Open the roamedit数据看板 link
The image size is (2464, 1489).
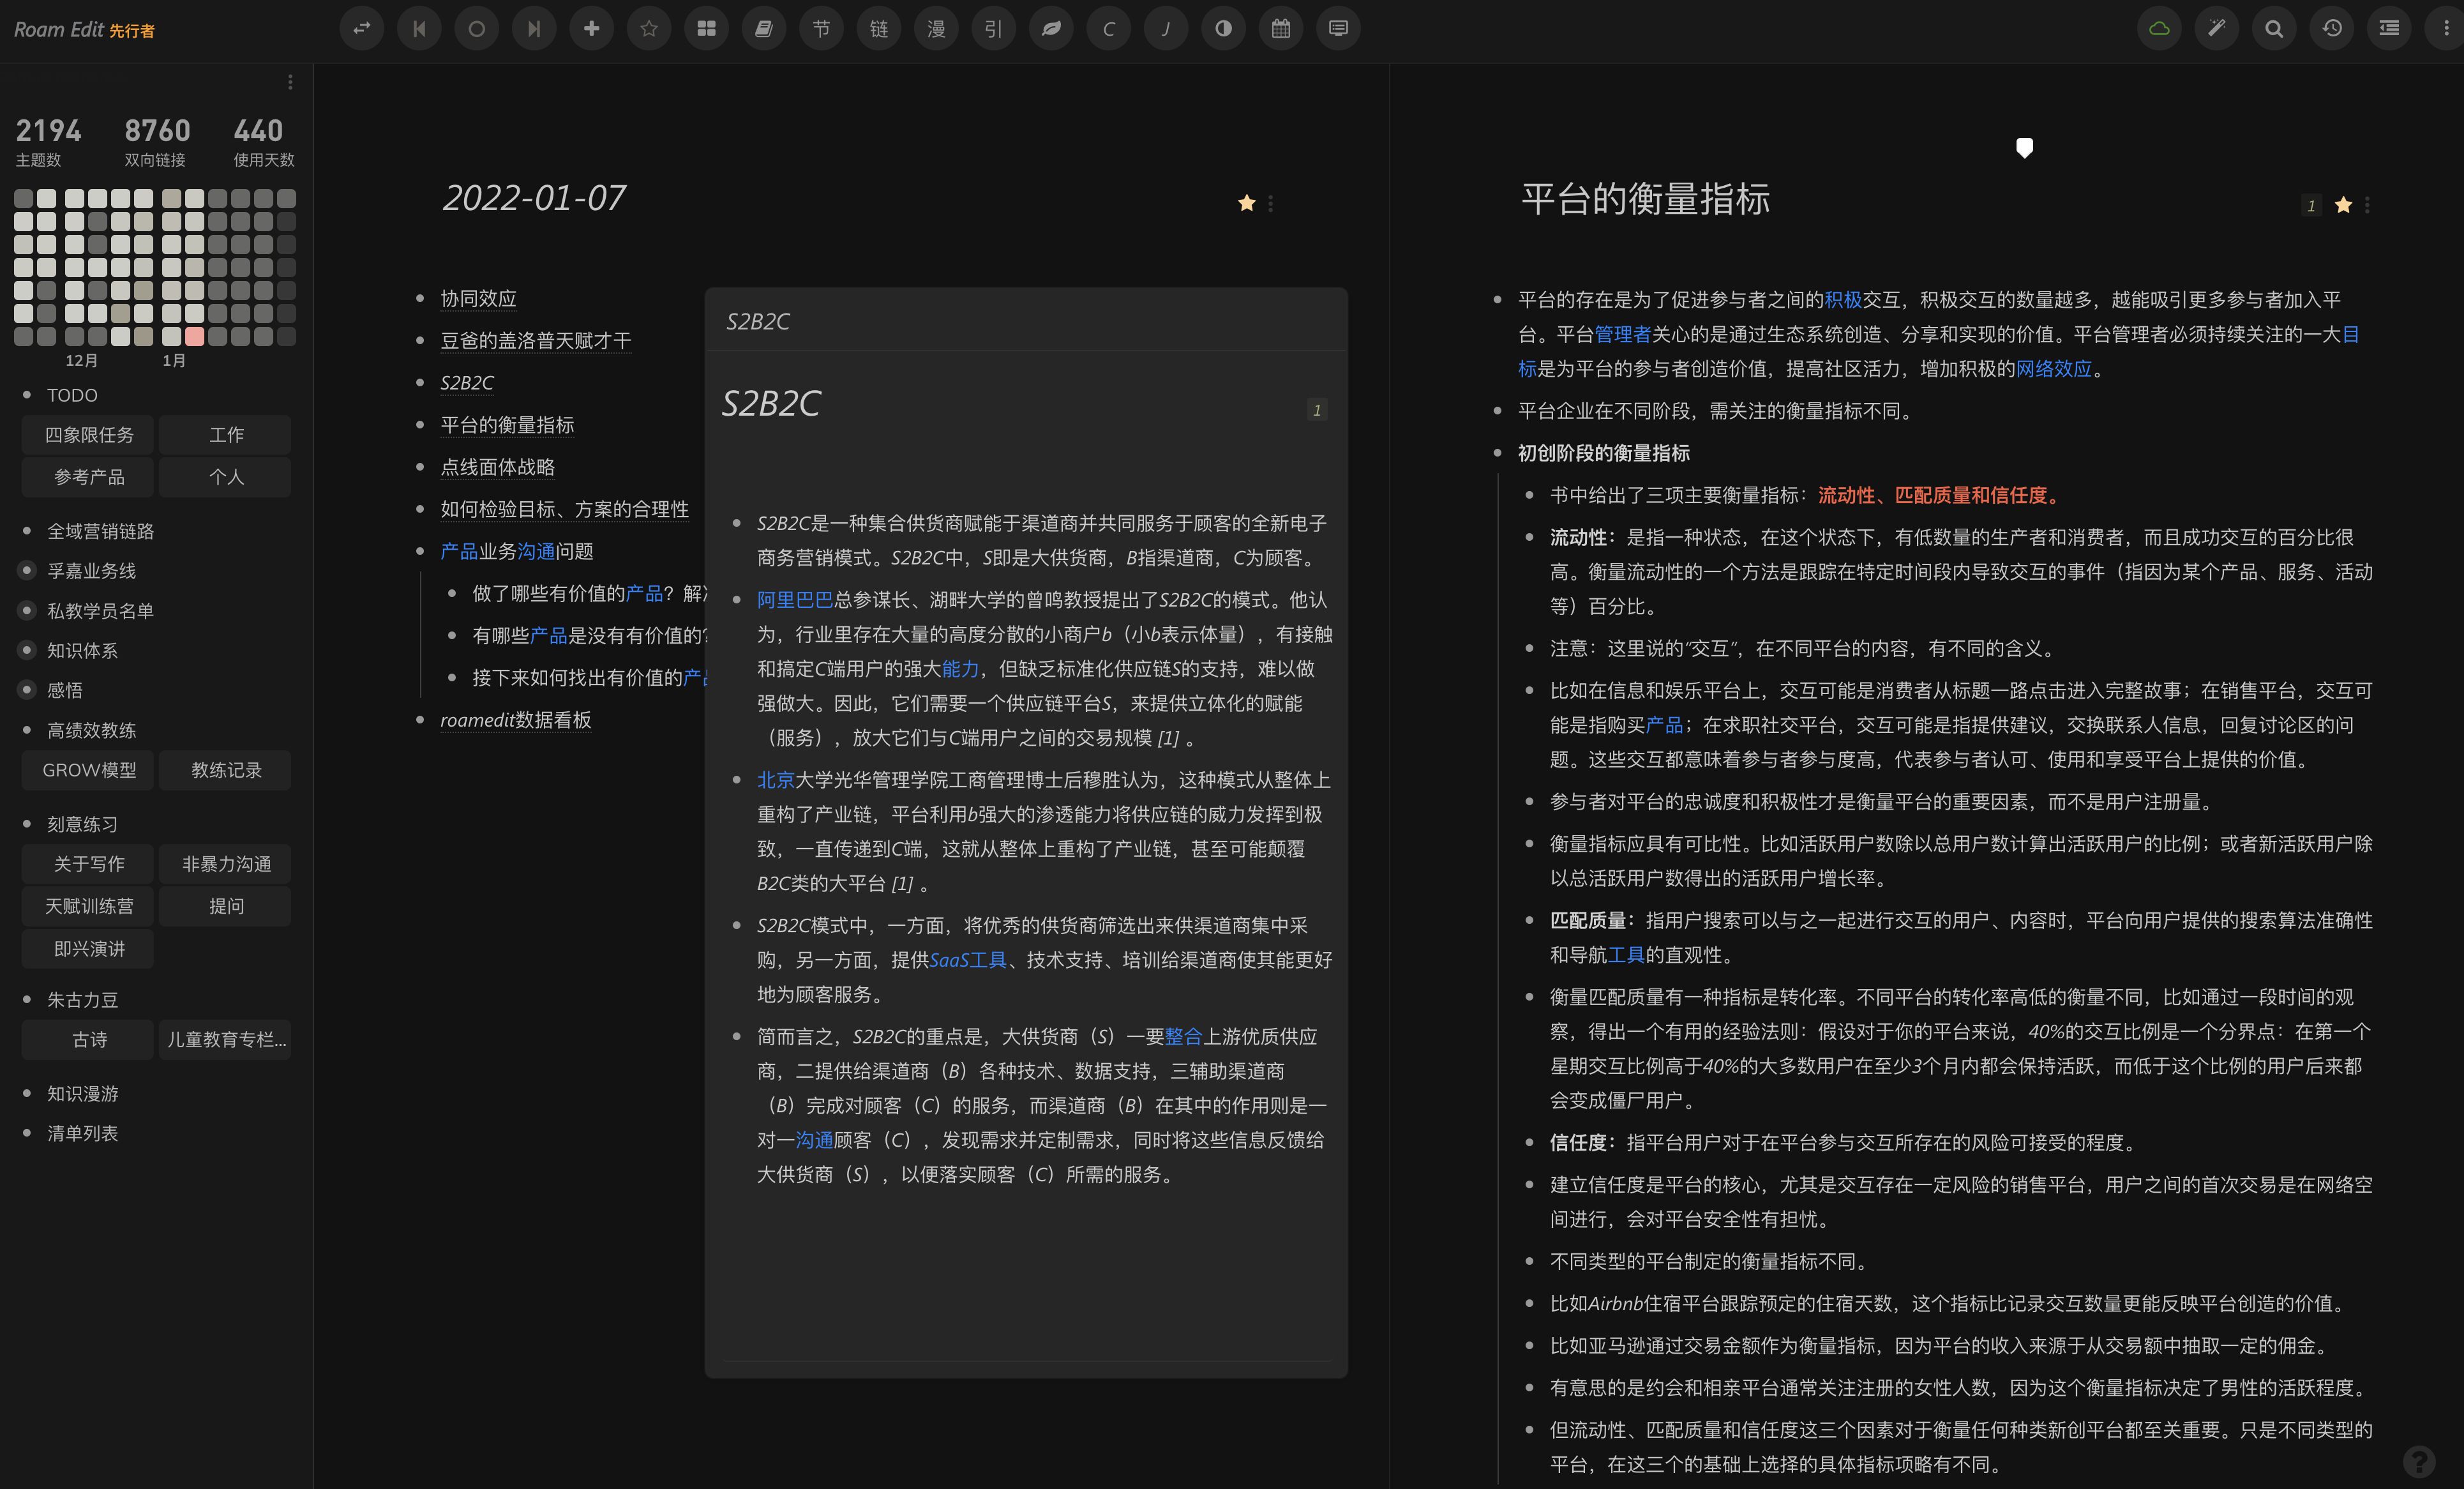click(516, 720)
